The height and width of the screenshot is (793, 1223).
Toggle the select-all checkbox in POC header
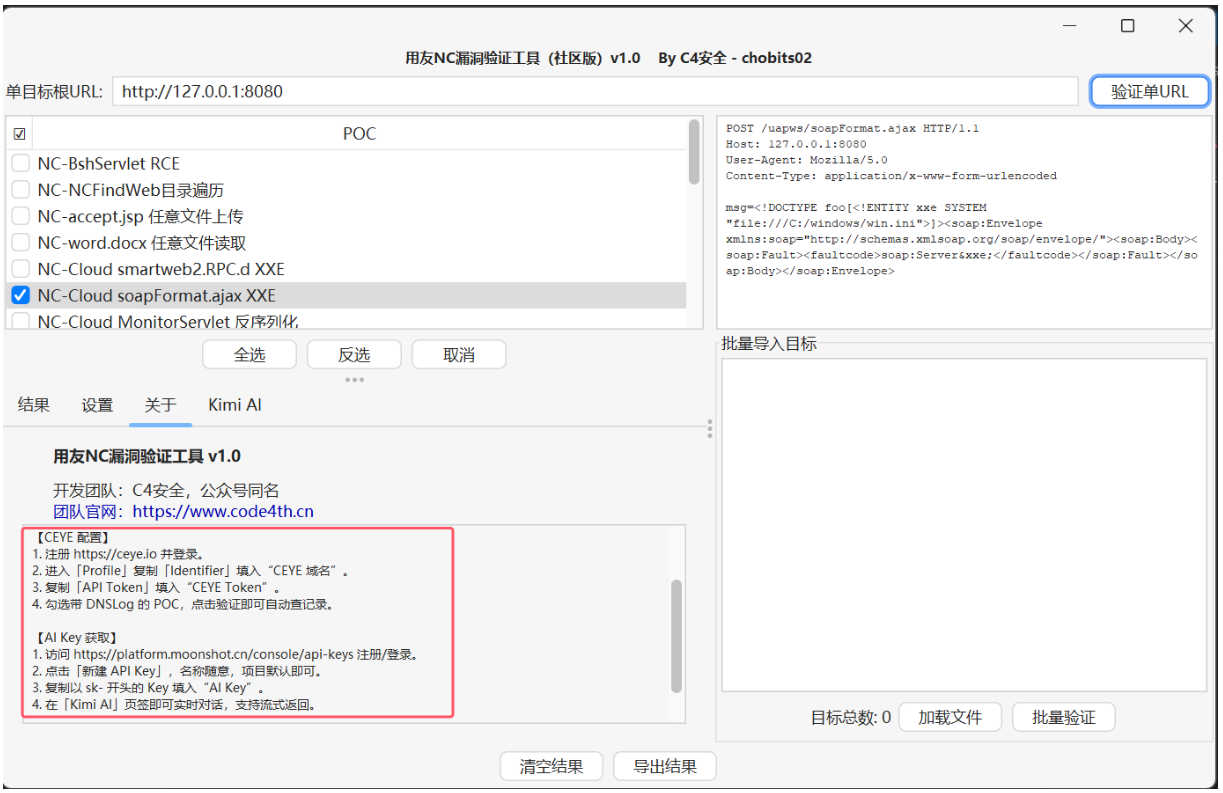[x=20, y=134]
